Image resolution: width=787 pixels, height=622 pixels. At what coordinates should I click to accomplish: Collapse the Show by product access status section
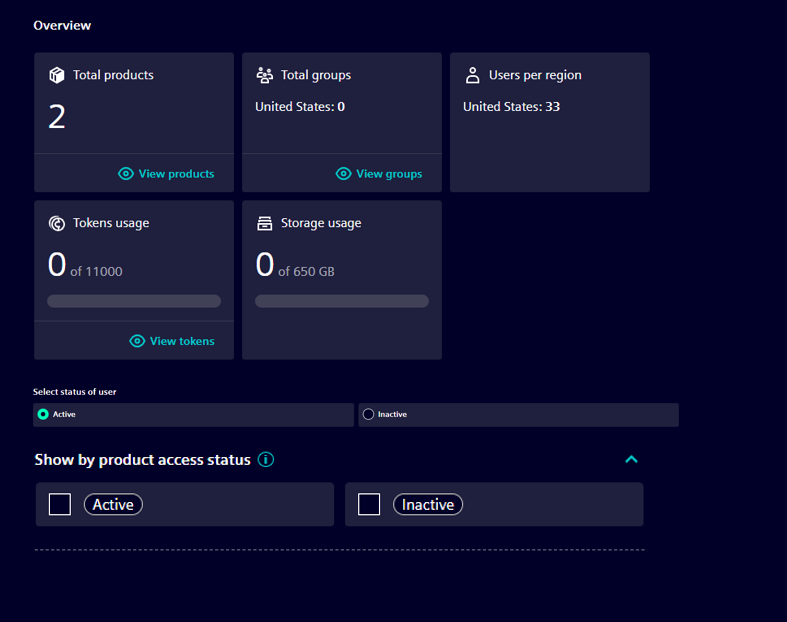pos(631,460)
